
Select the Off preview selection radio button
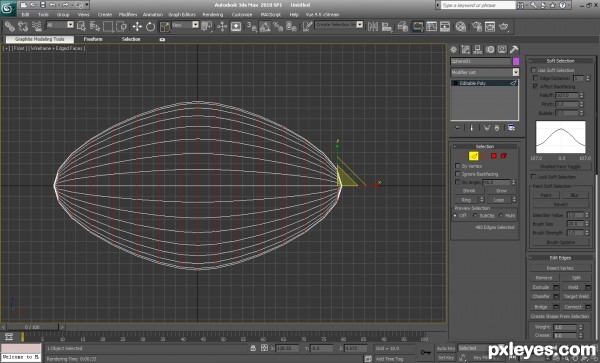click(455, 216)
